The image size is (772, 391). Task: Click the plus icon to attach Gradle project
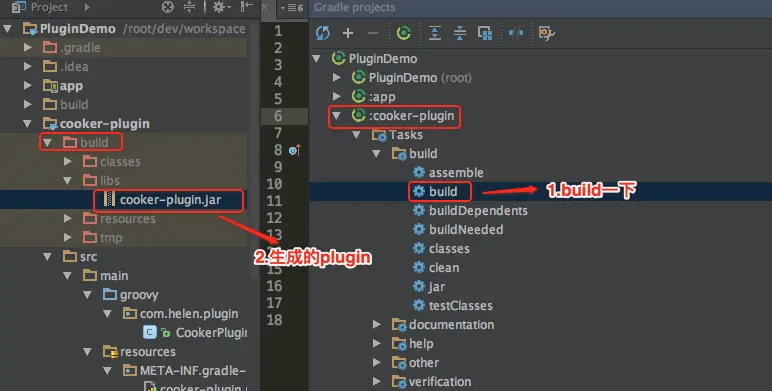pos(348,33)
